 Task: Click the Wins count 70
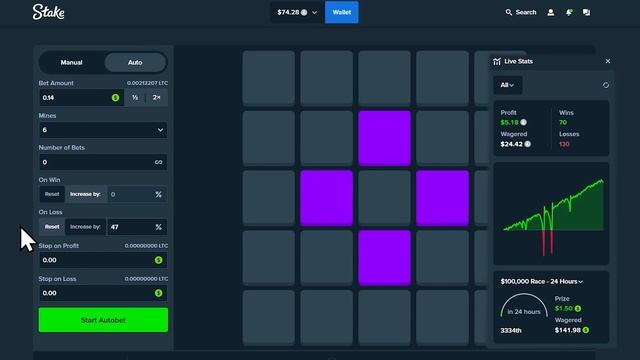point(563,122)
